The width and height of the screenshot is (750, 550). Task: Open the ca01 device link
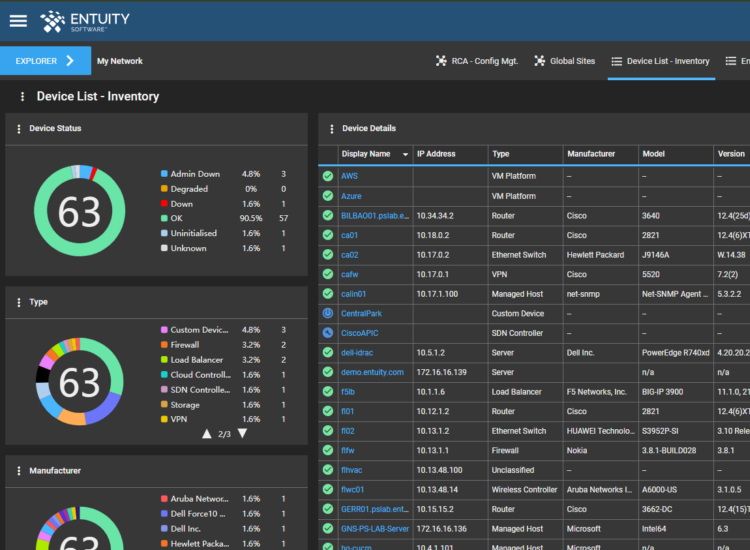coord(349,235)
